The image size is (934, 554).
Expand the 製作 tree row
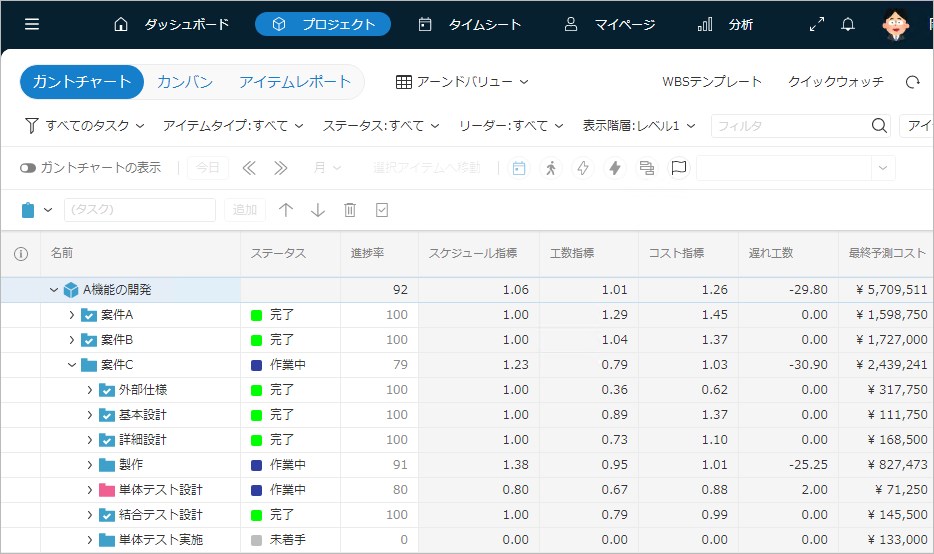tap(89, 465)
